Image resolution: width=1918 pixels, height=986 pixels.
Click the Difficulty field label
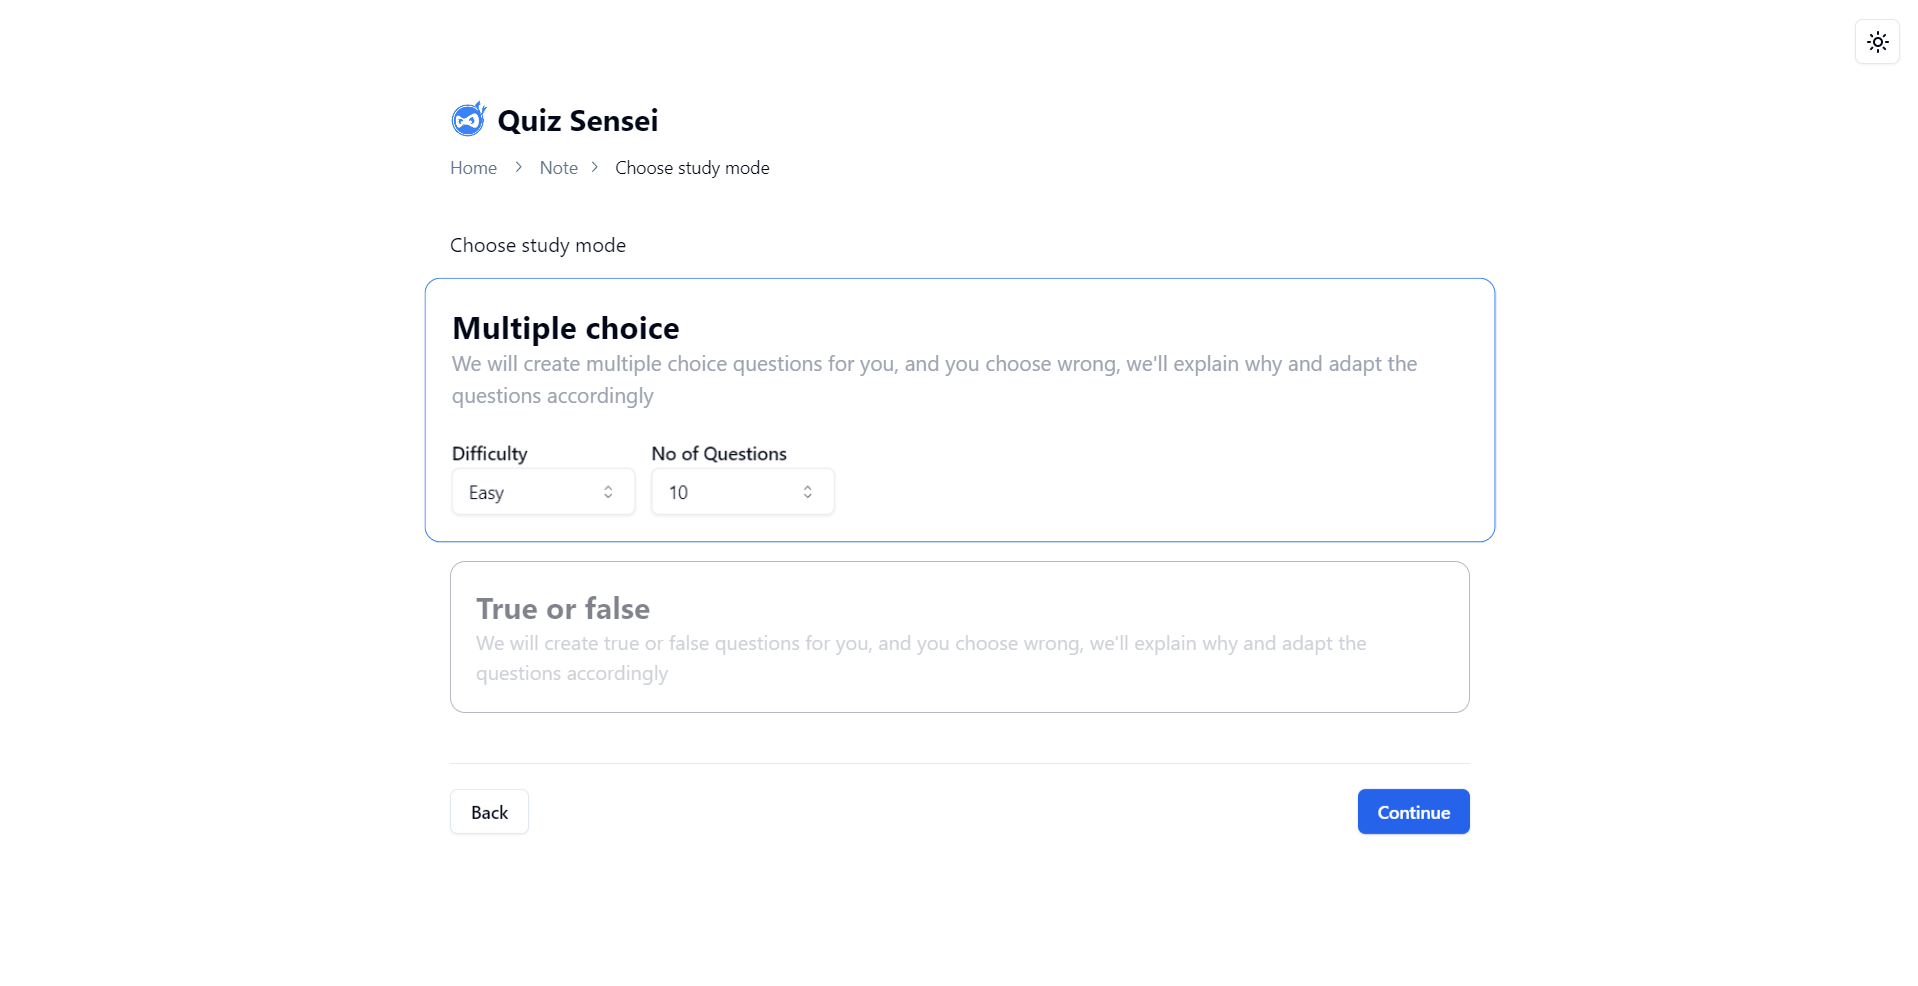click(x=489, y=454)
